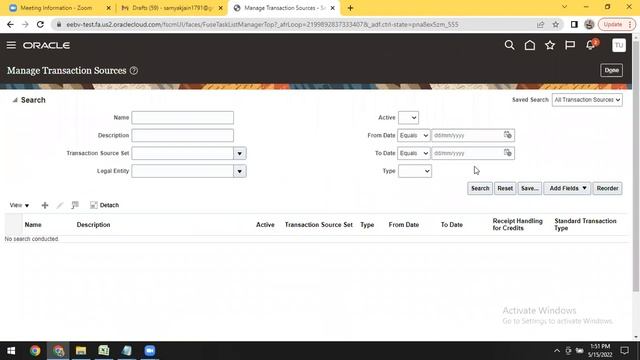Image resolution: width=640 pixels, height=360 pixels.
Task: Open the notifications bell
Action: tap(590, 45)
